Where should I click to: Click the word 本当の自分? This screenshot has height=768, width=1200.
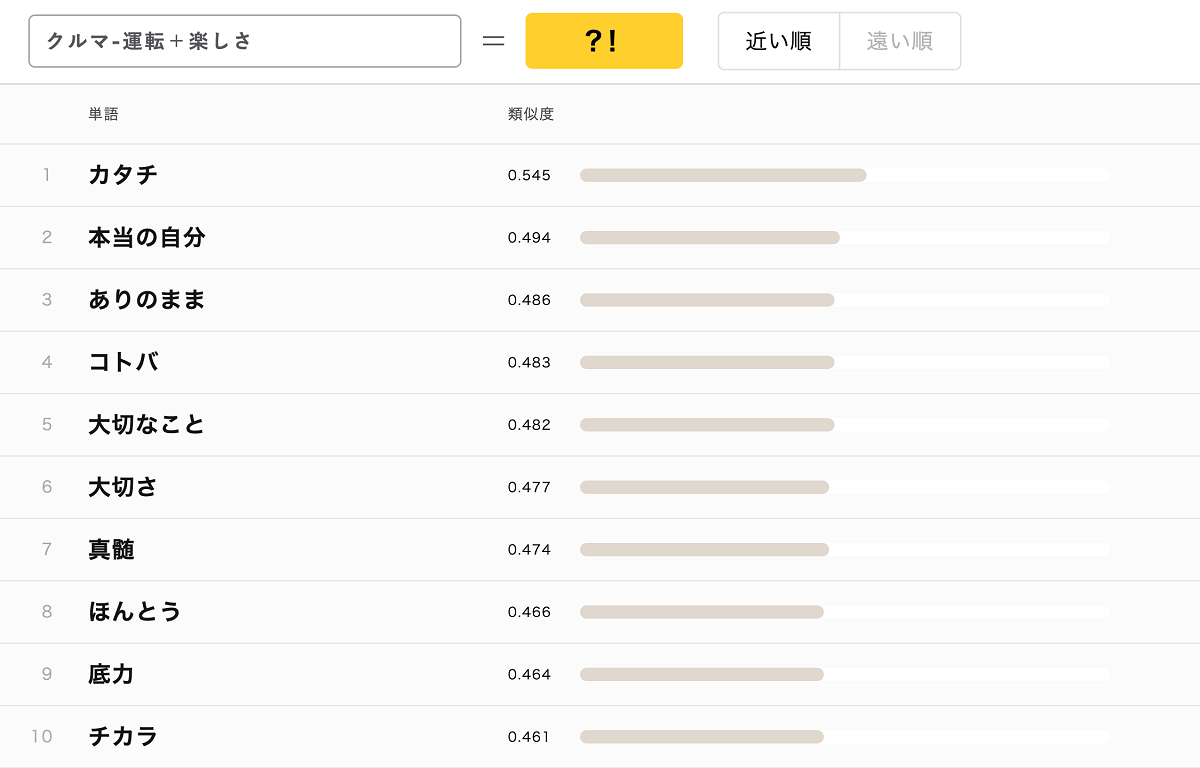(x=147, y=238)
